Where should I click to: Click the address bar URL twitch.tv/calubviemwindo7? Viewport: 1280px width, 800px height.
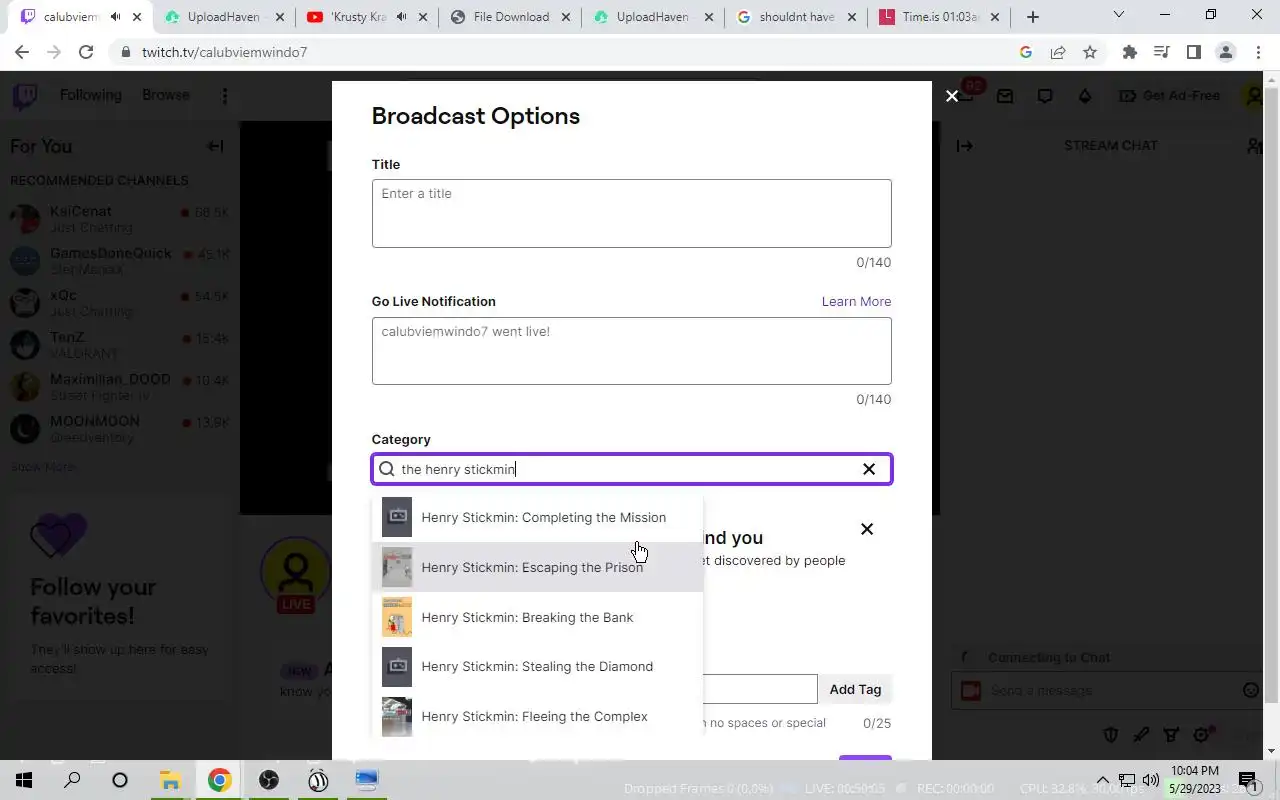click(x=224, y=52)
